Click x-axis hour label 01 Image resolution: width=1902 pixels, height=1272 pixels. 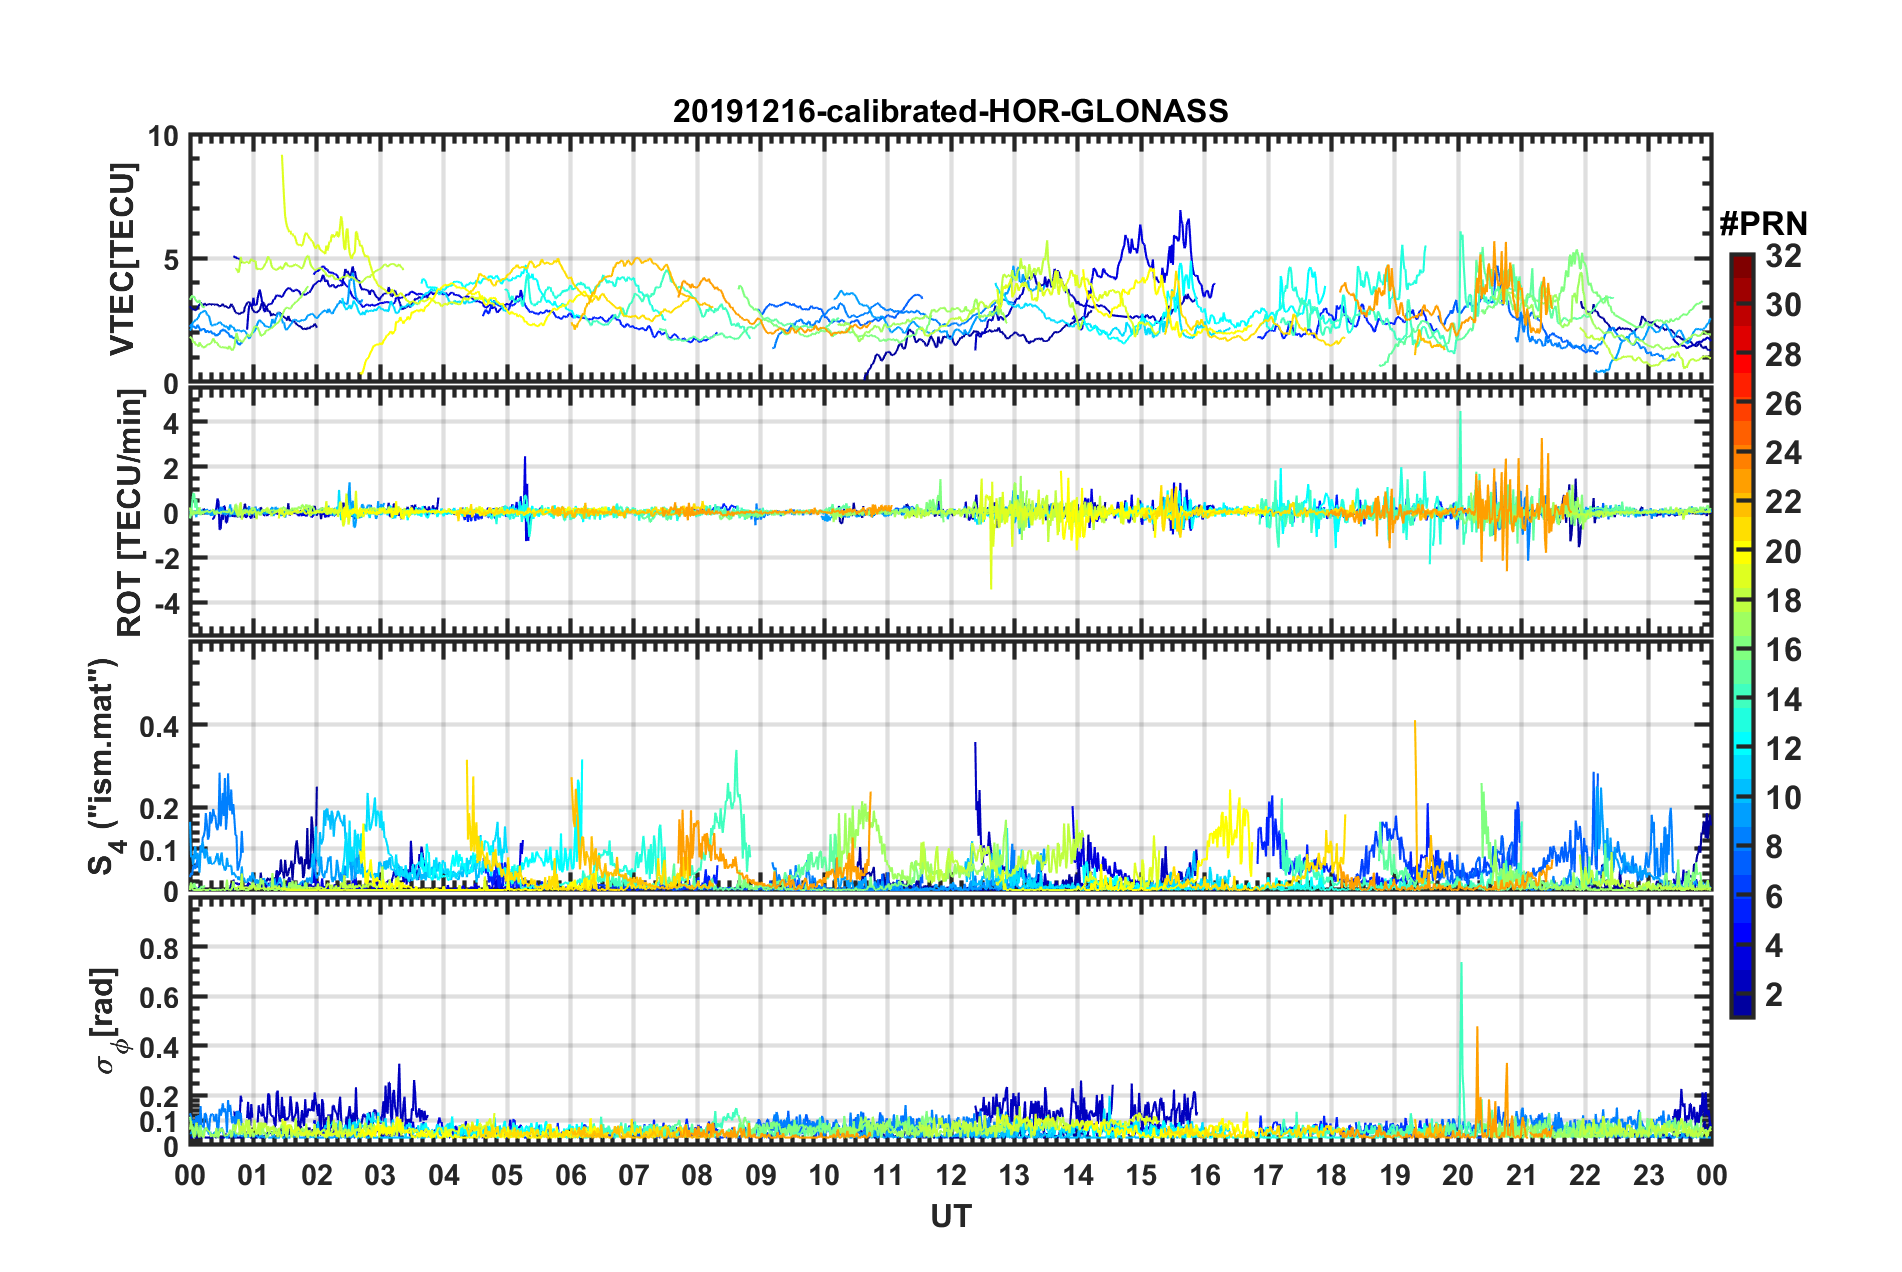point(253,1174)
